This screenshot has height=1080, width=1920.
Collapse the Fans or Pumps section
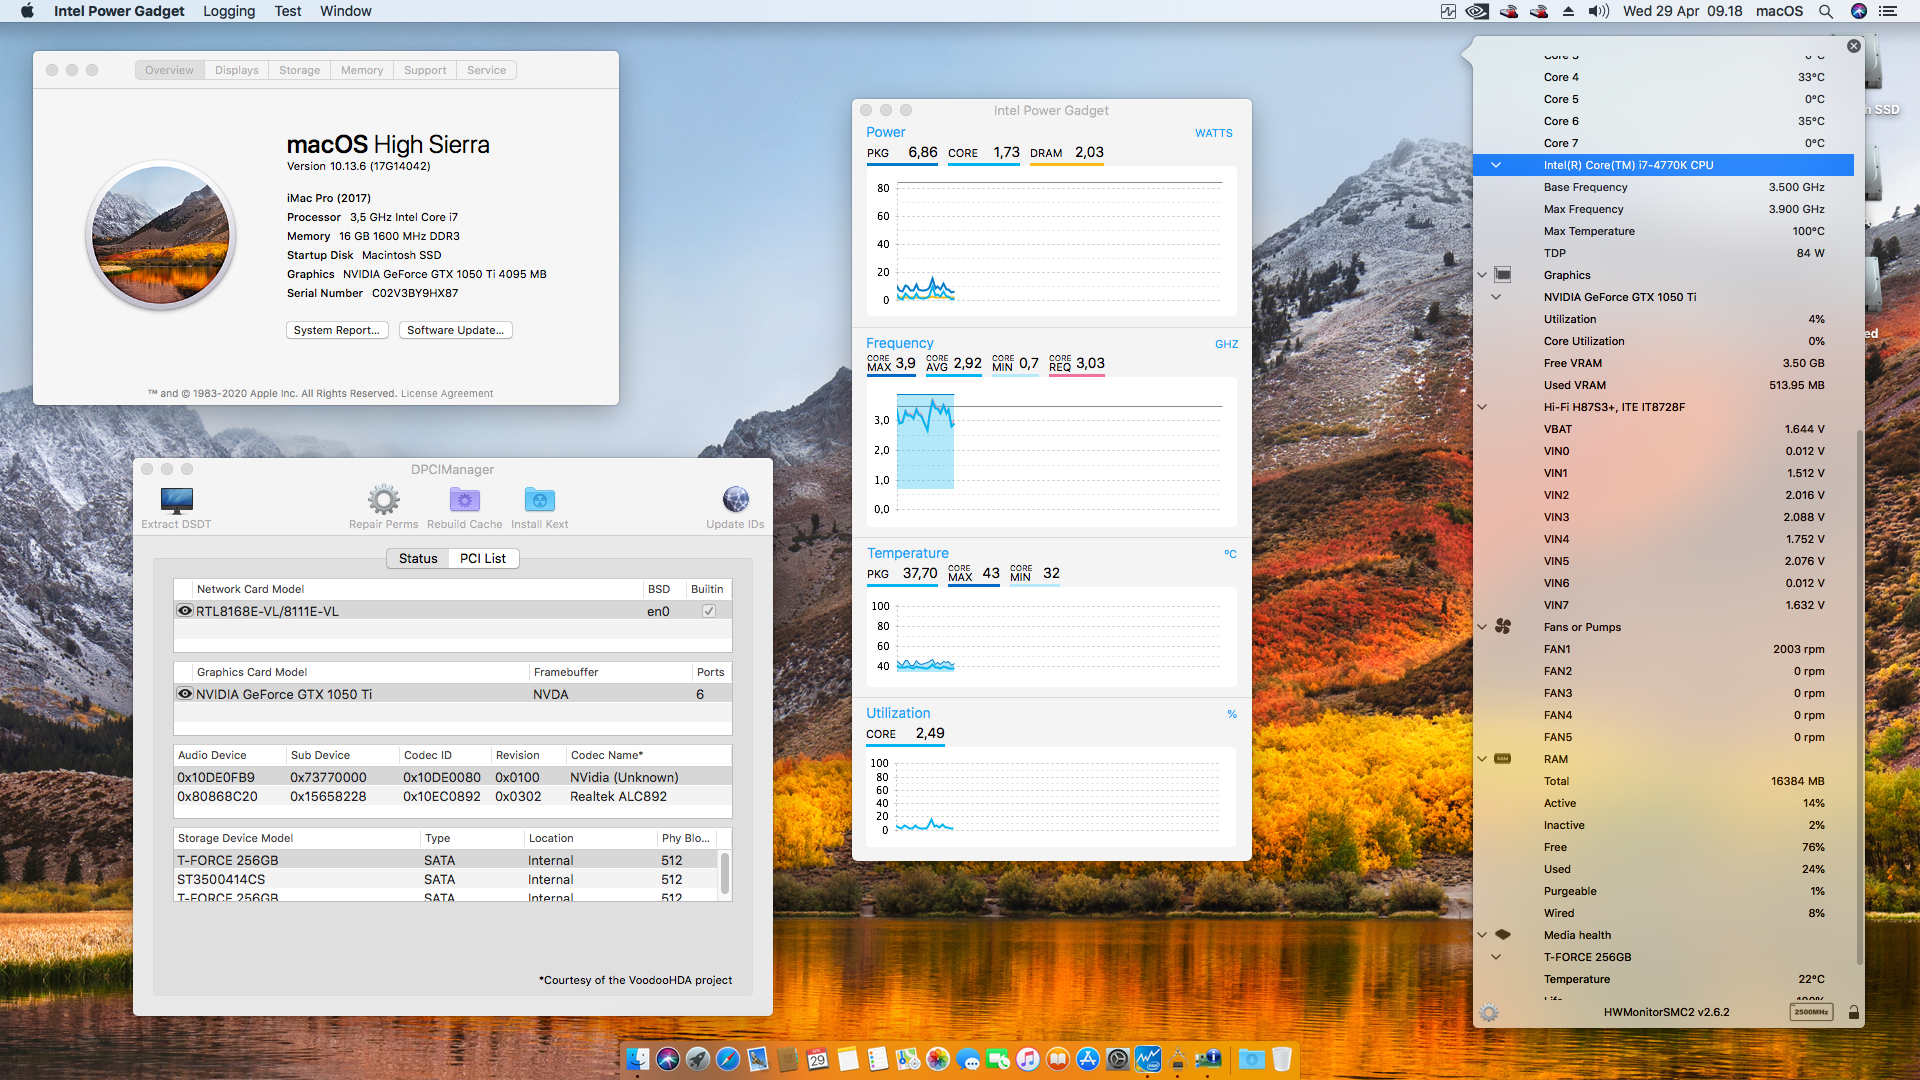[x=1482, y=627]
